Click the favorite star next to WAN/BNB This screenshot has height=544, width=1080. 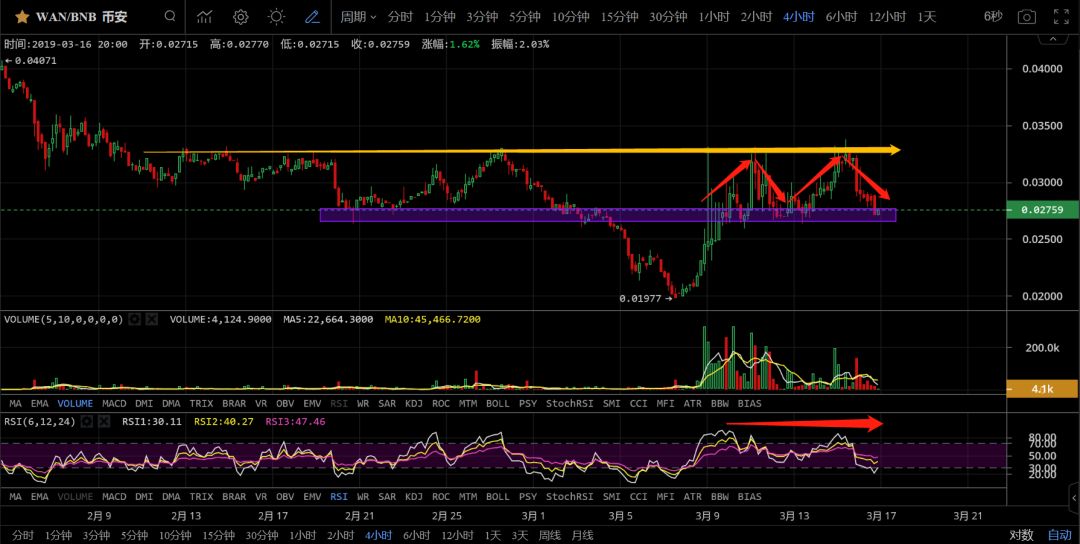[x=21, y=17]
